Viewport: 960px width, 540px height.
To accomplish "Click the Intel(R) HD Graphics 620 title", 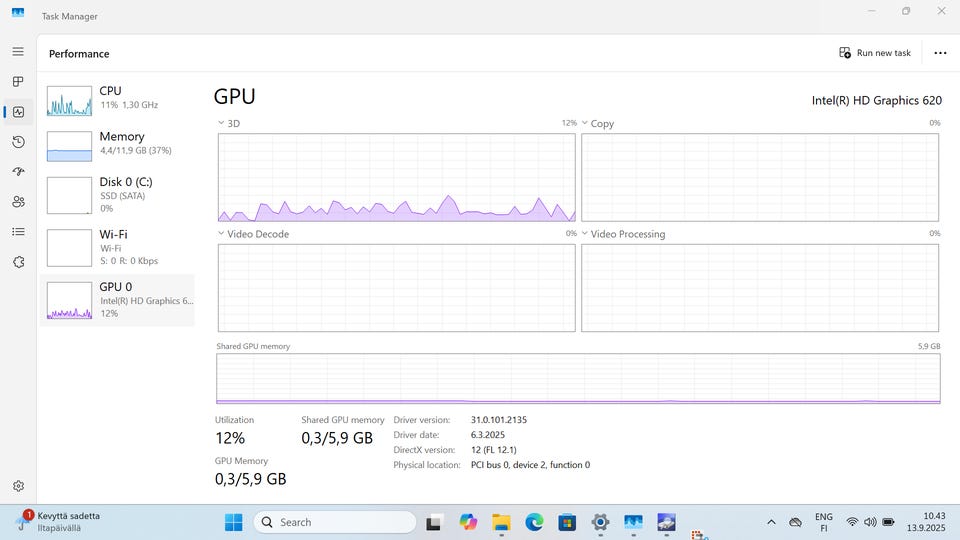I will [x=877, y=100].
